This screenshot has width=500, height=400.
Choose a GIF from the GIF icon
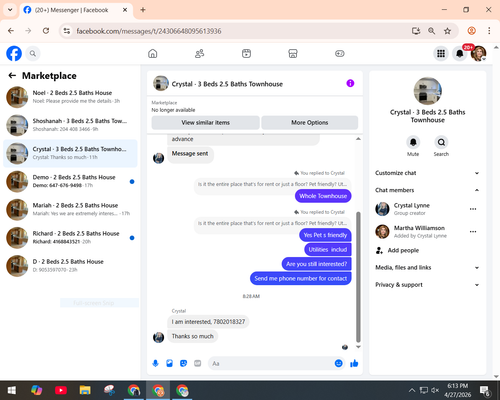click(198, 363)
